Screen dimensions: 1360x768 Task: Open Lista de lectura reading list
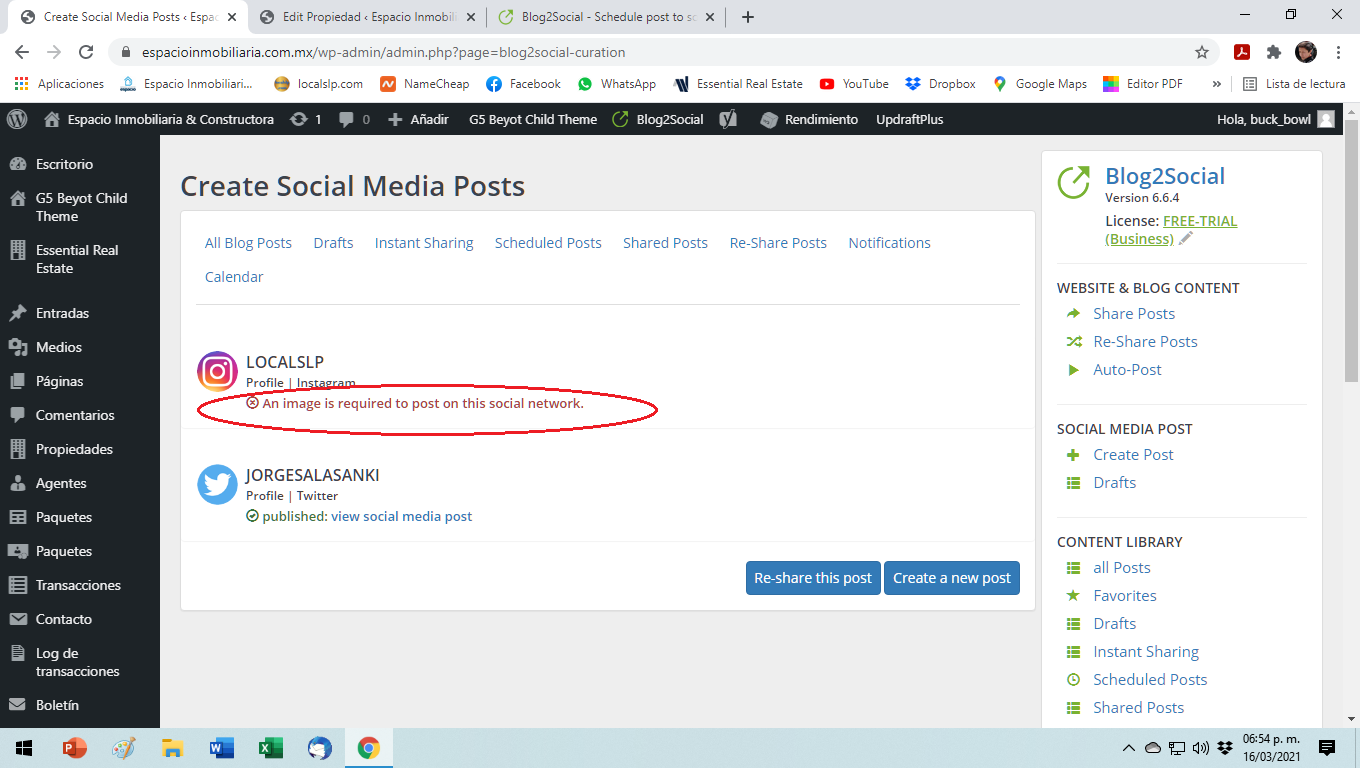click(1294, 84)
